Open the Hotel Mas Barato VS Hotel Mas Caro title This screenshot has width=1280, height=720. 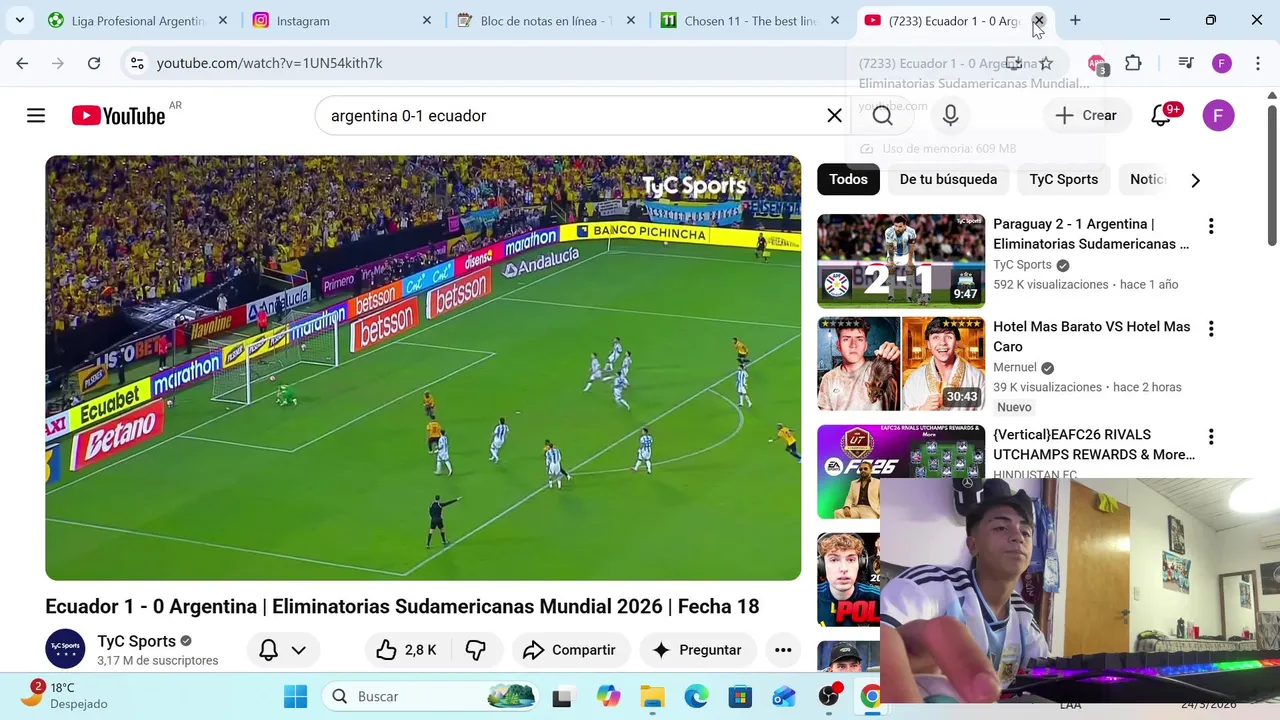click(1092, 336)
